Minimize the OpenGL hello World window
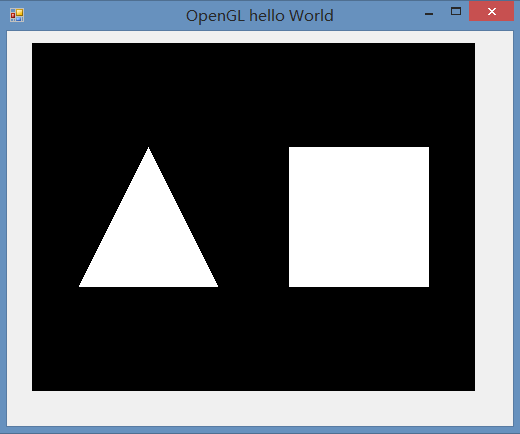 coord(429,14)
